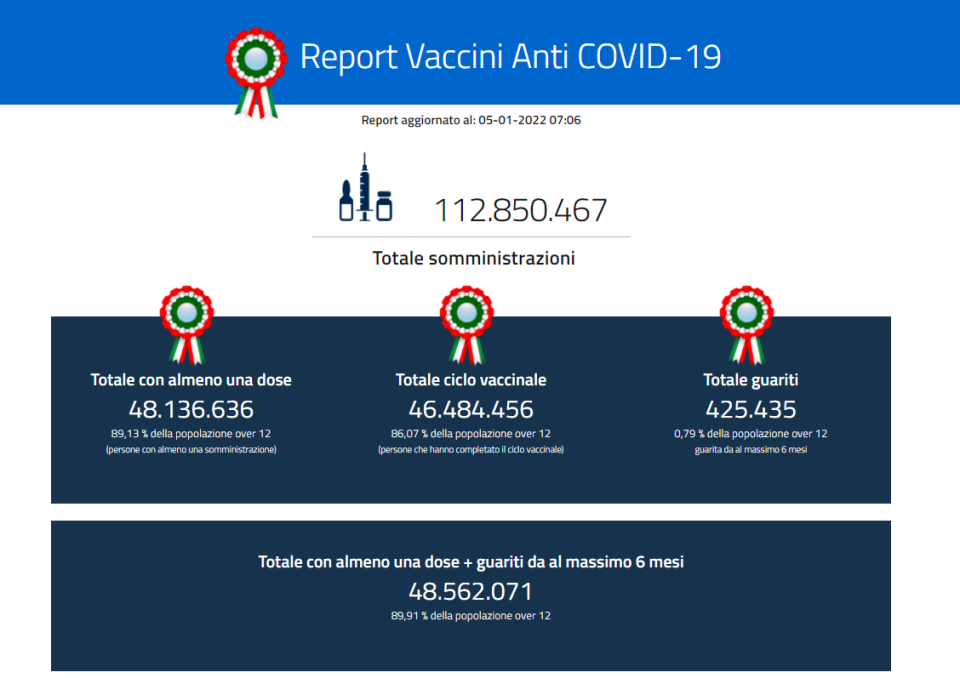Click the 425.435 recovered figure
The image size is (960, 678).
750,409
